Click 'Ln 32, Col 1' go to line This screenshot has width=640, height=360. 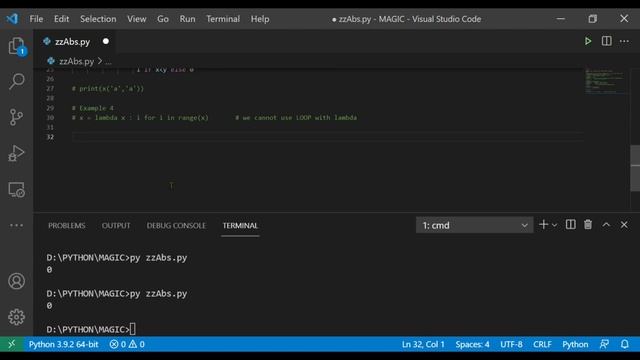coord(423,344)
